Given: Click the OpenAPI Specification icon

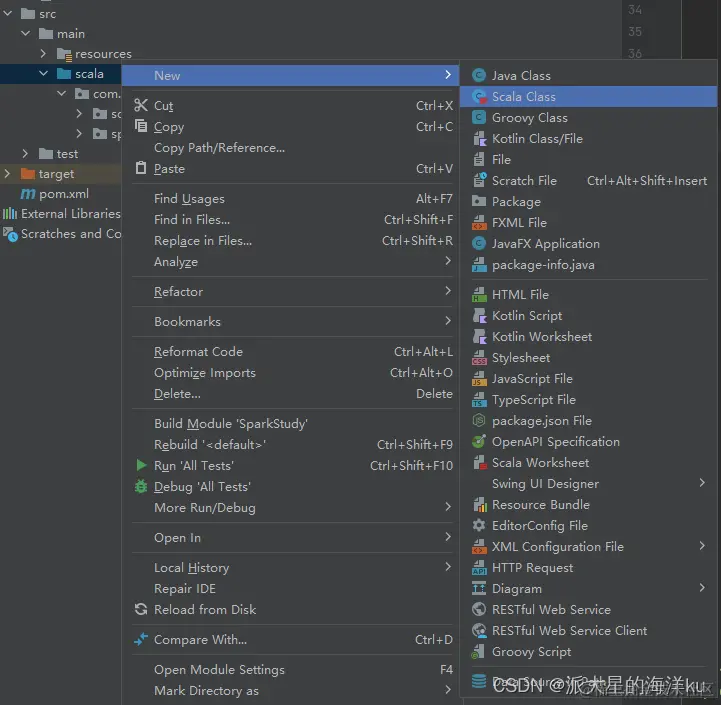Looking at the screenshot, I should pyautogui.click(x=479, y=441).
